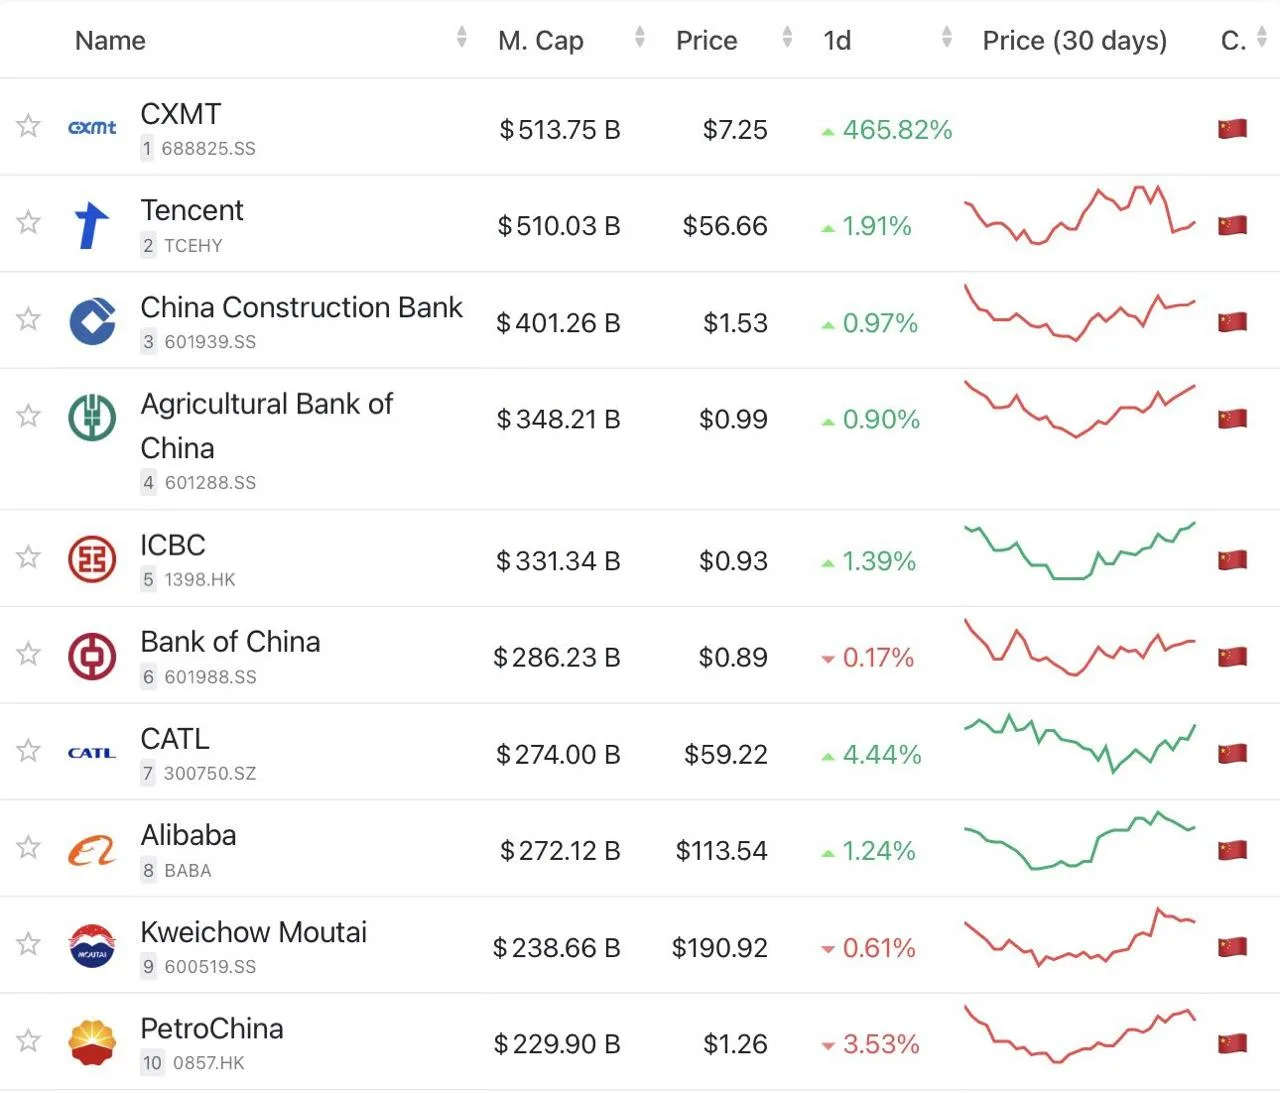Click the Agricultural Bank of China logo
This screenshot has width=1280, height=1093.
(x=92, y=417)
